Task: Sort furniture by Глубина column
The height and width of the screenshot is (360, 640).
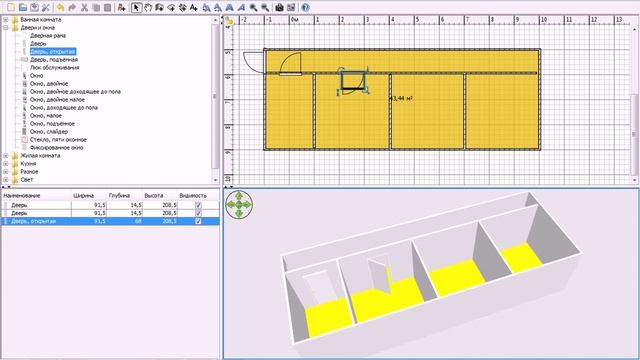Action: pyautogui.click(x=124, y=196)
